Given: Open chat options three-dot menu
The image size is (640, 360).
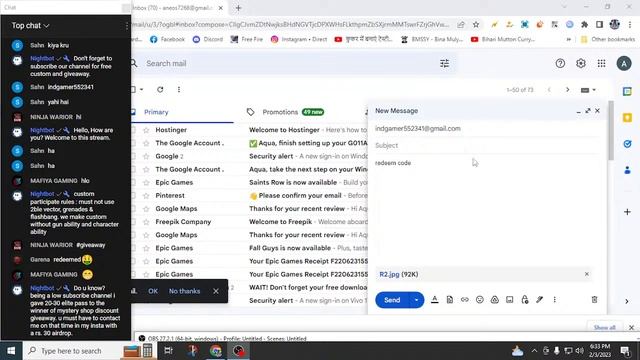Looking at the screenshot, I should point(127,26).
